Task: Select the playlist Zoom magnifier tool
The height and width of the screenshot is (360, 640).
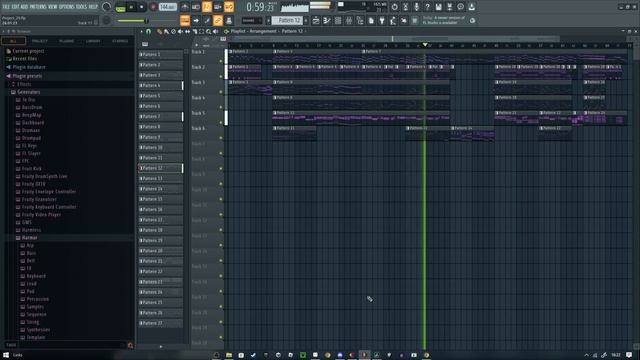Action: [x=209, y=31]
